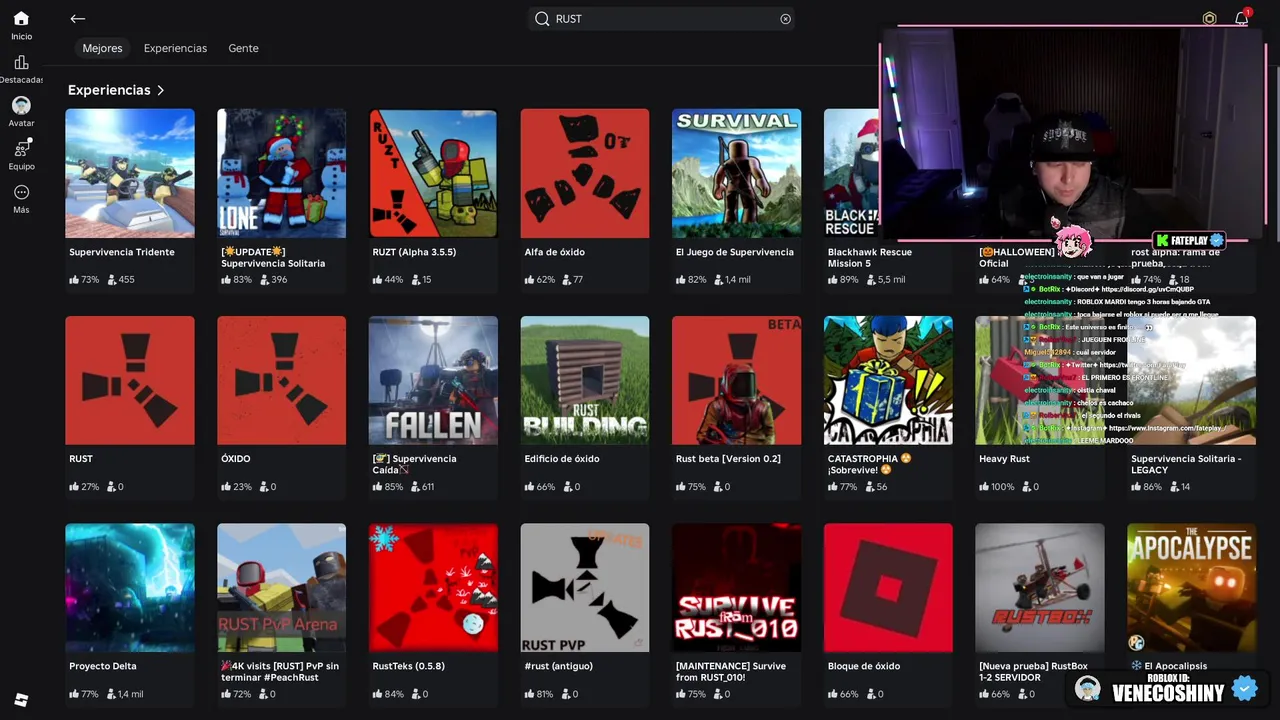Open the Más menu icon
Image resolution: width=1280 pixels, height=720 pixels.
click(21, 192)
